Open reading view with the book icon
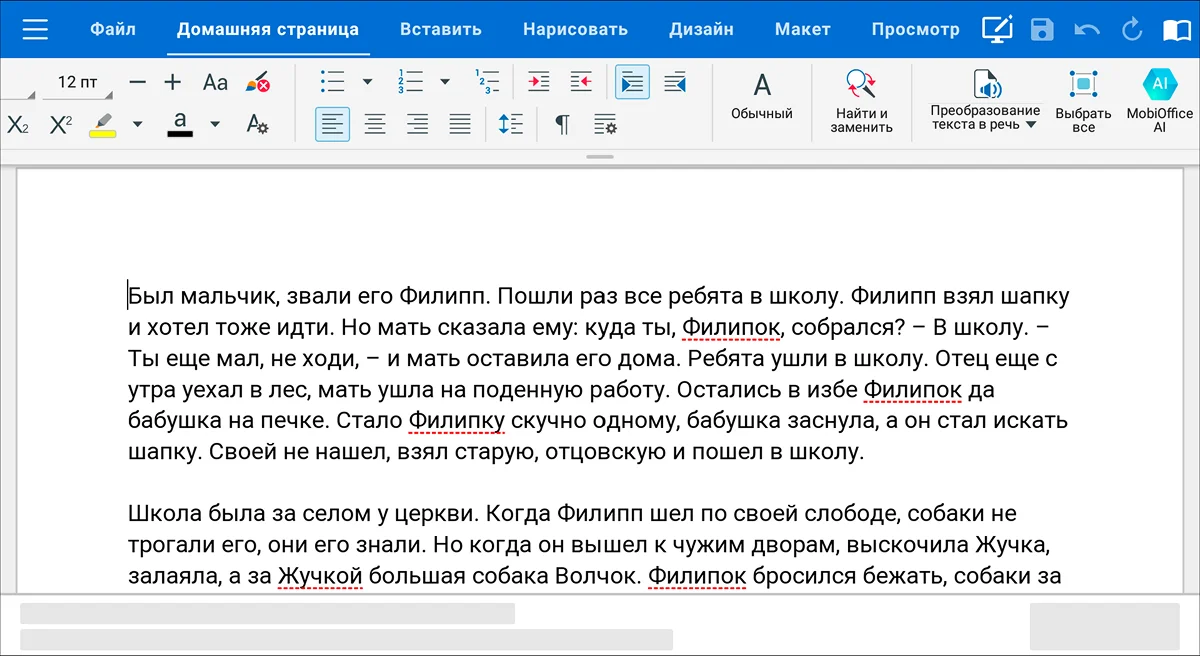Screen dimensions: 1200x656 pyautogui.click(x=1177, y=29)
